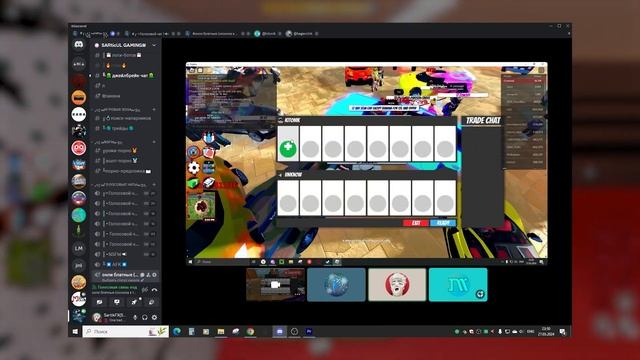The image size is (640, 360).
Task: Switch to Discord taskbar icon
Action: tap(280, 332)
